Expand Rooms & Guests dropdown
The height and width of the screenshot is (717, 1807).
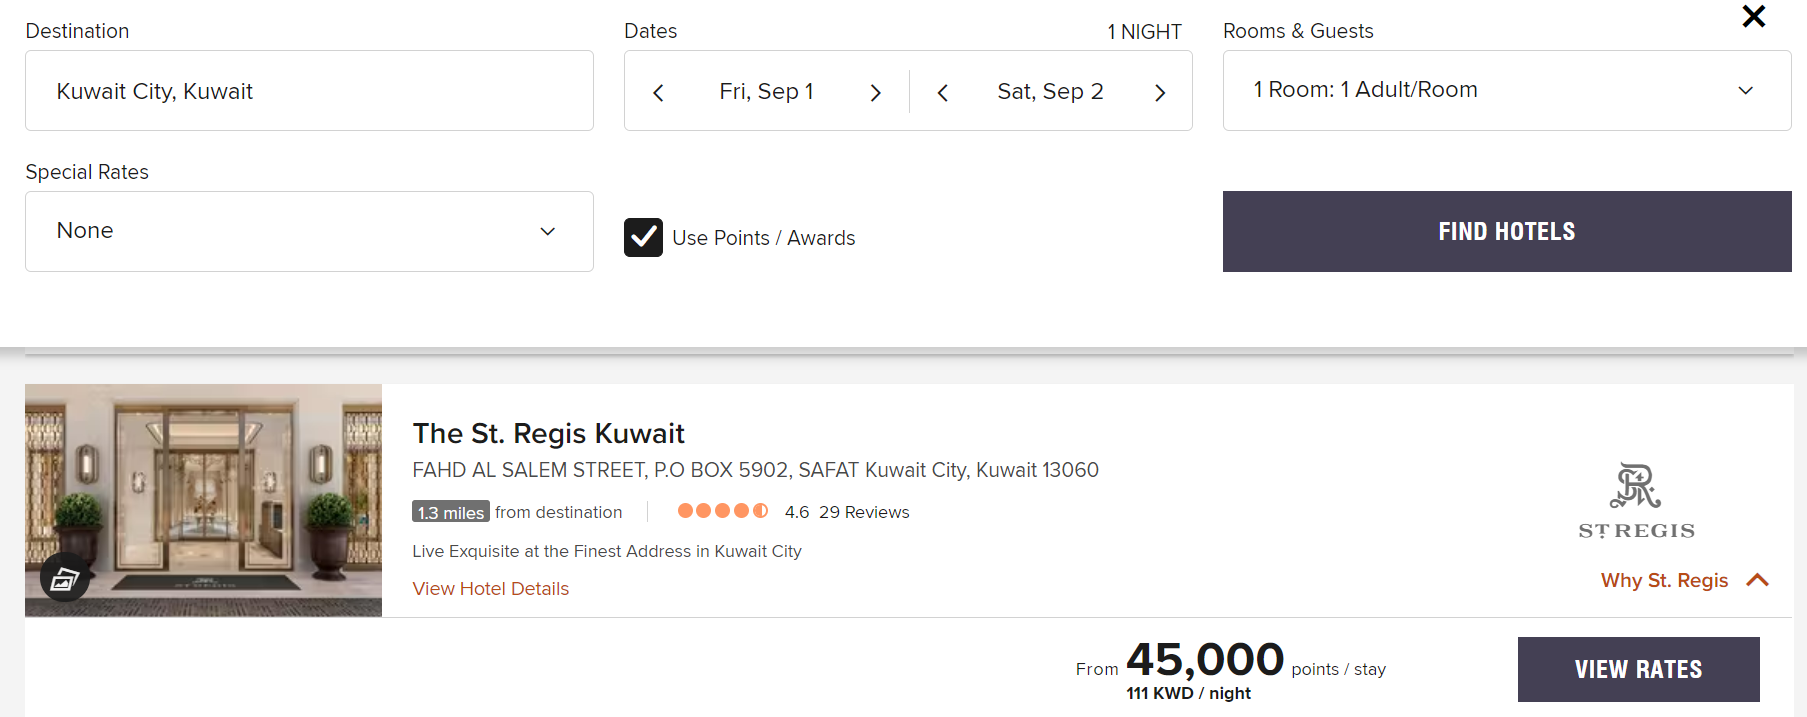pyautogui.click(x=1506, y=90)
